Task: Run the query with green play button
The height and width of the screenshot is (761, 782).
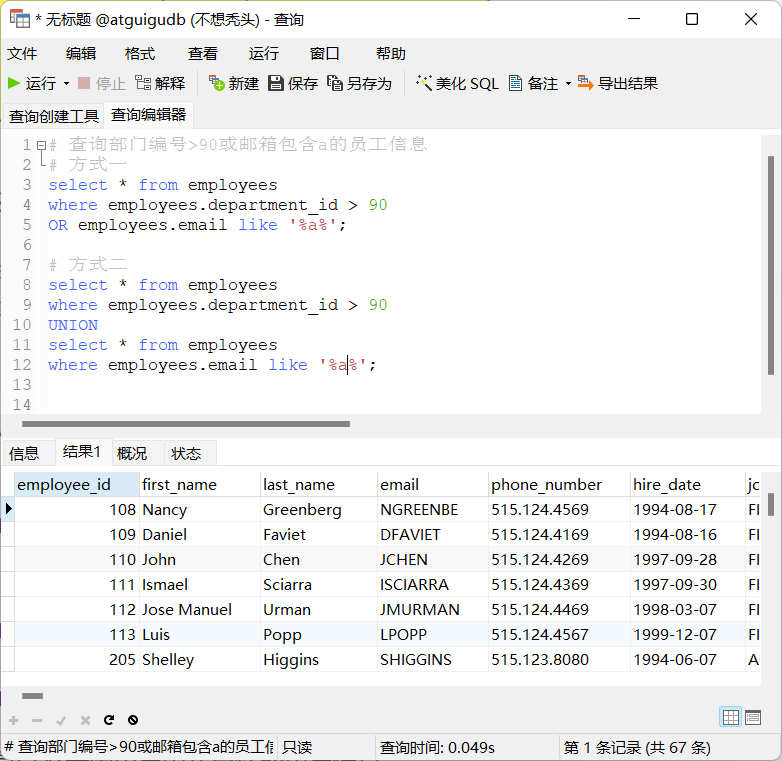Action: pyautogui.click(x=31, y=83)
